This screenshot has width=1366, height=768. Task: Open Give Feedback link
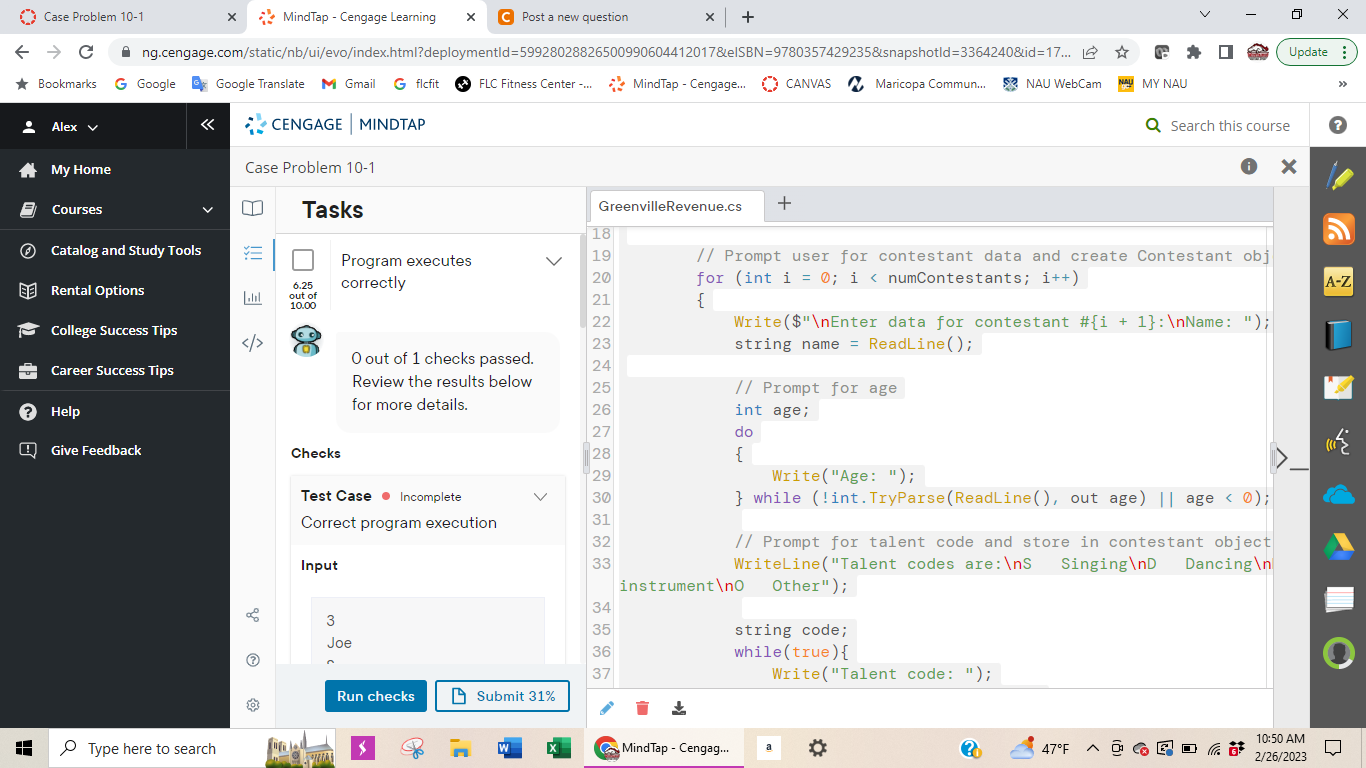click(x=96, y=450)
